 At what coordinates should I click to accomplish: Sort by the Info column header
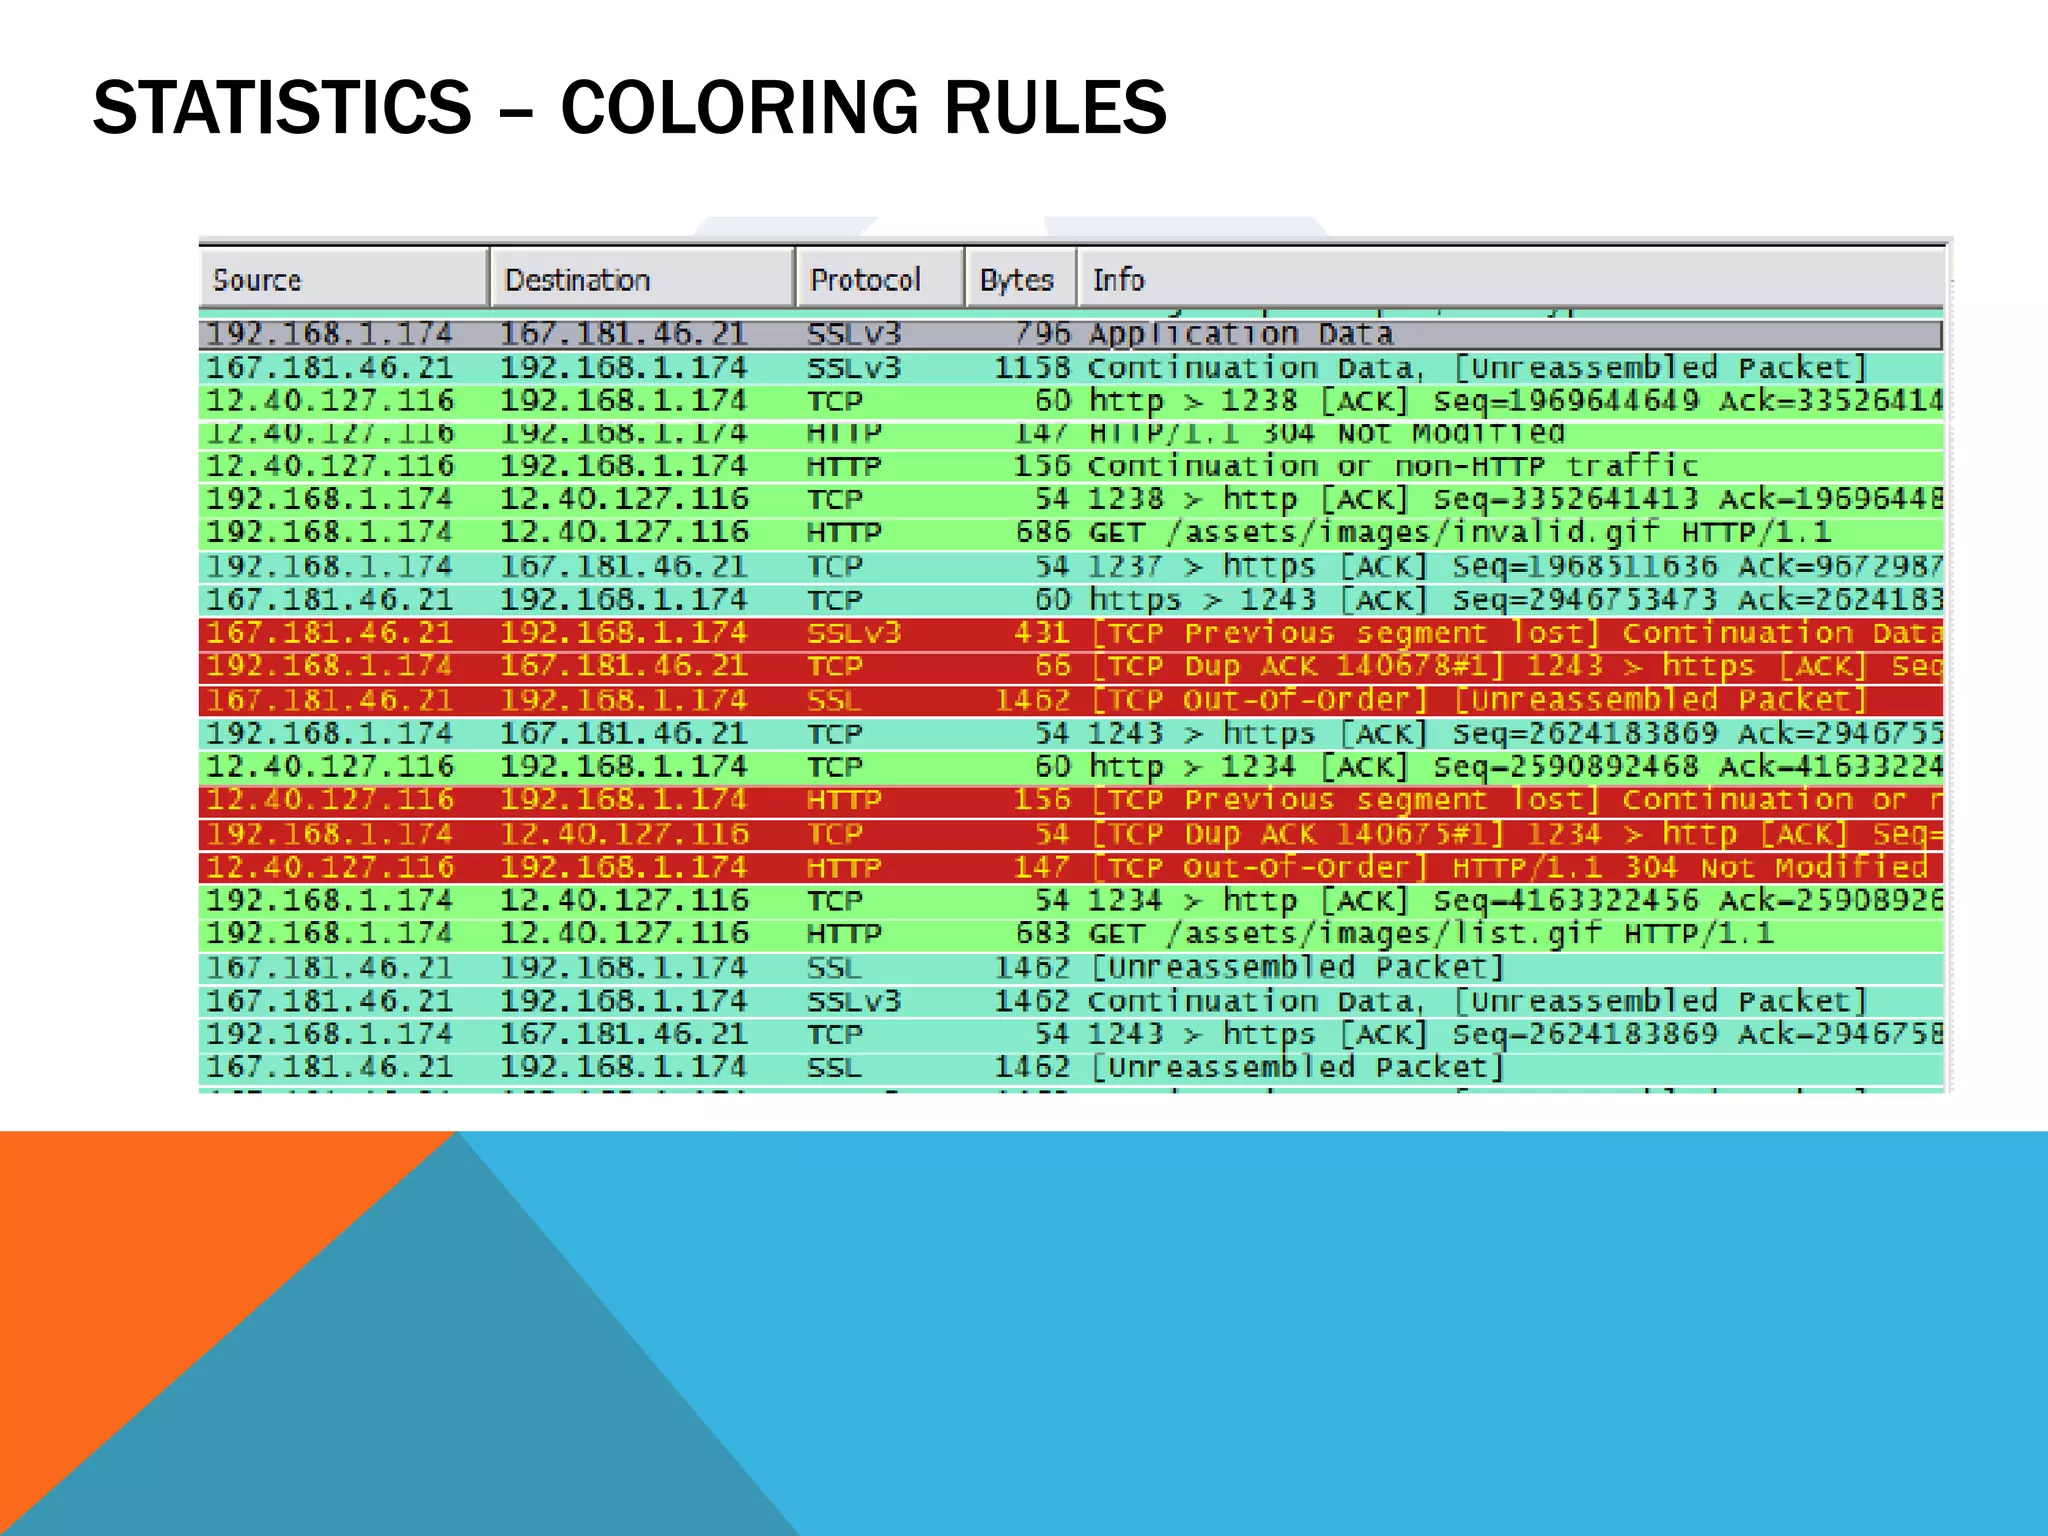(x=1511, y=279)
